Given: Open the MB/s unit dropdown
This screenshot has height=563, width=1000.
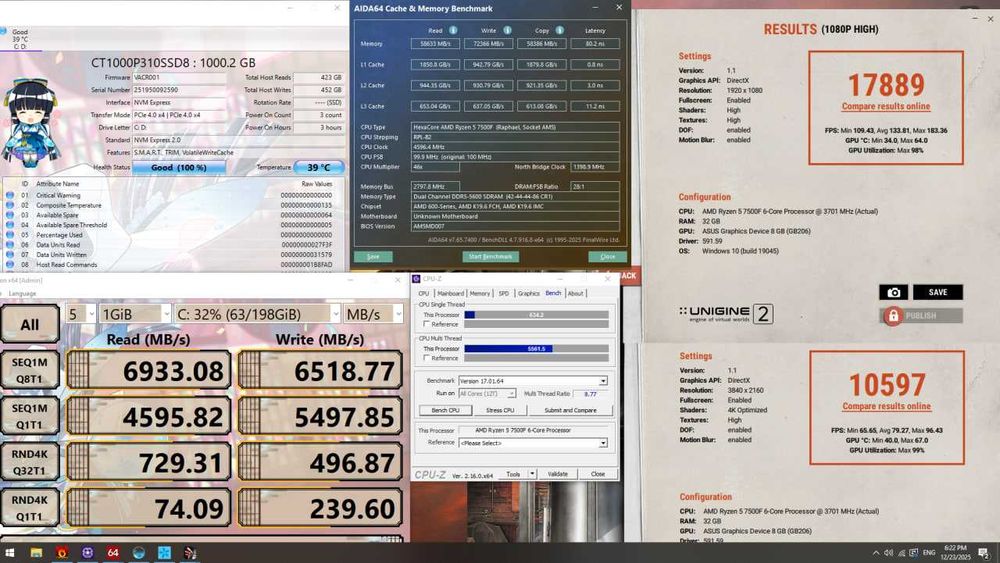Looking at the screenshot, I should [x=374, y=314].
